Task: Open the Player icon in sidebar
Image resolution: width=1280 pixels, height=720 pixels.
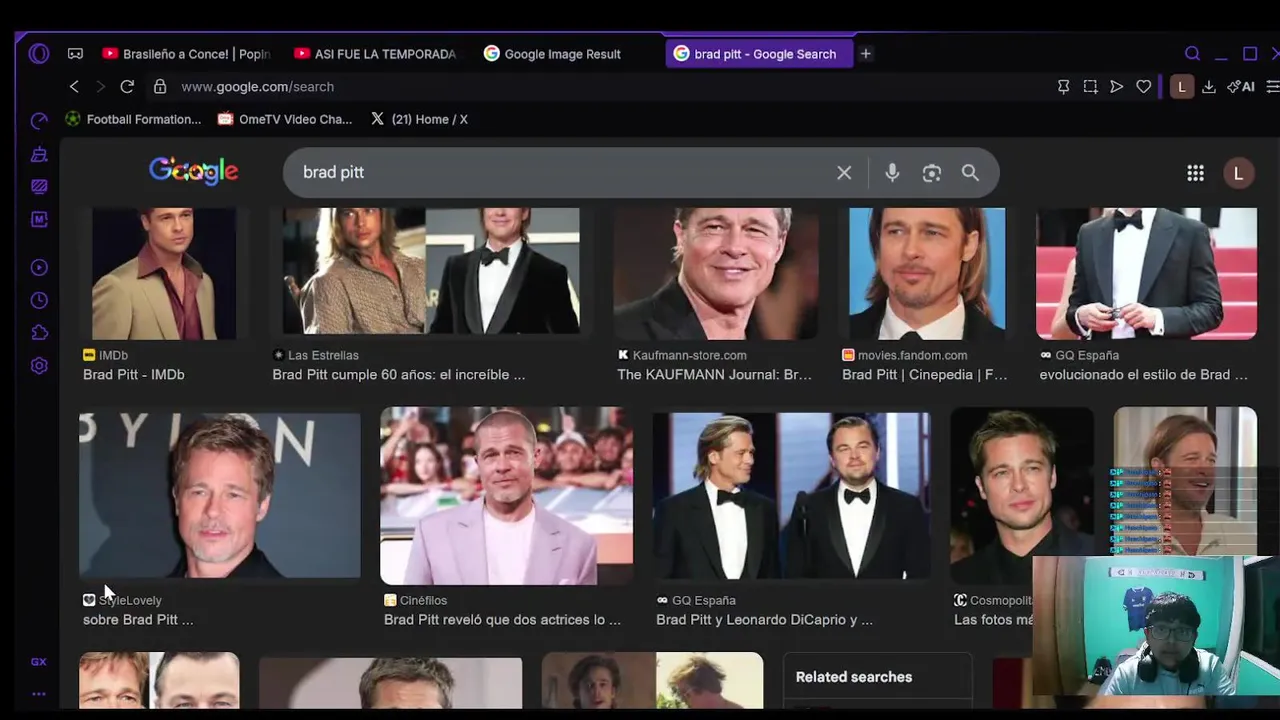Action: pyautogui.click(x=39, y=267)
